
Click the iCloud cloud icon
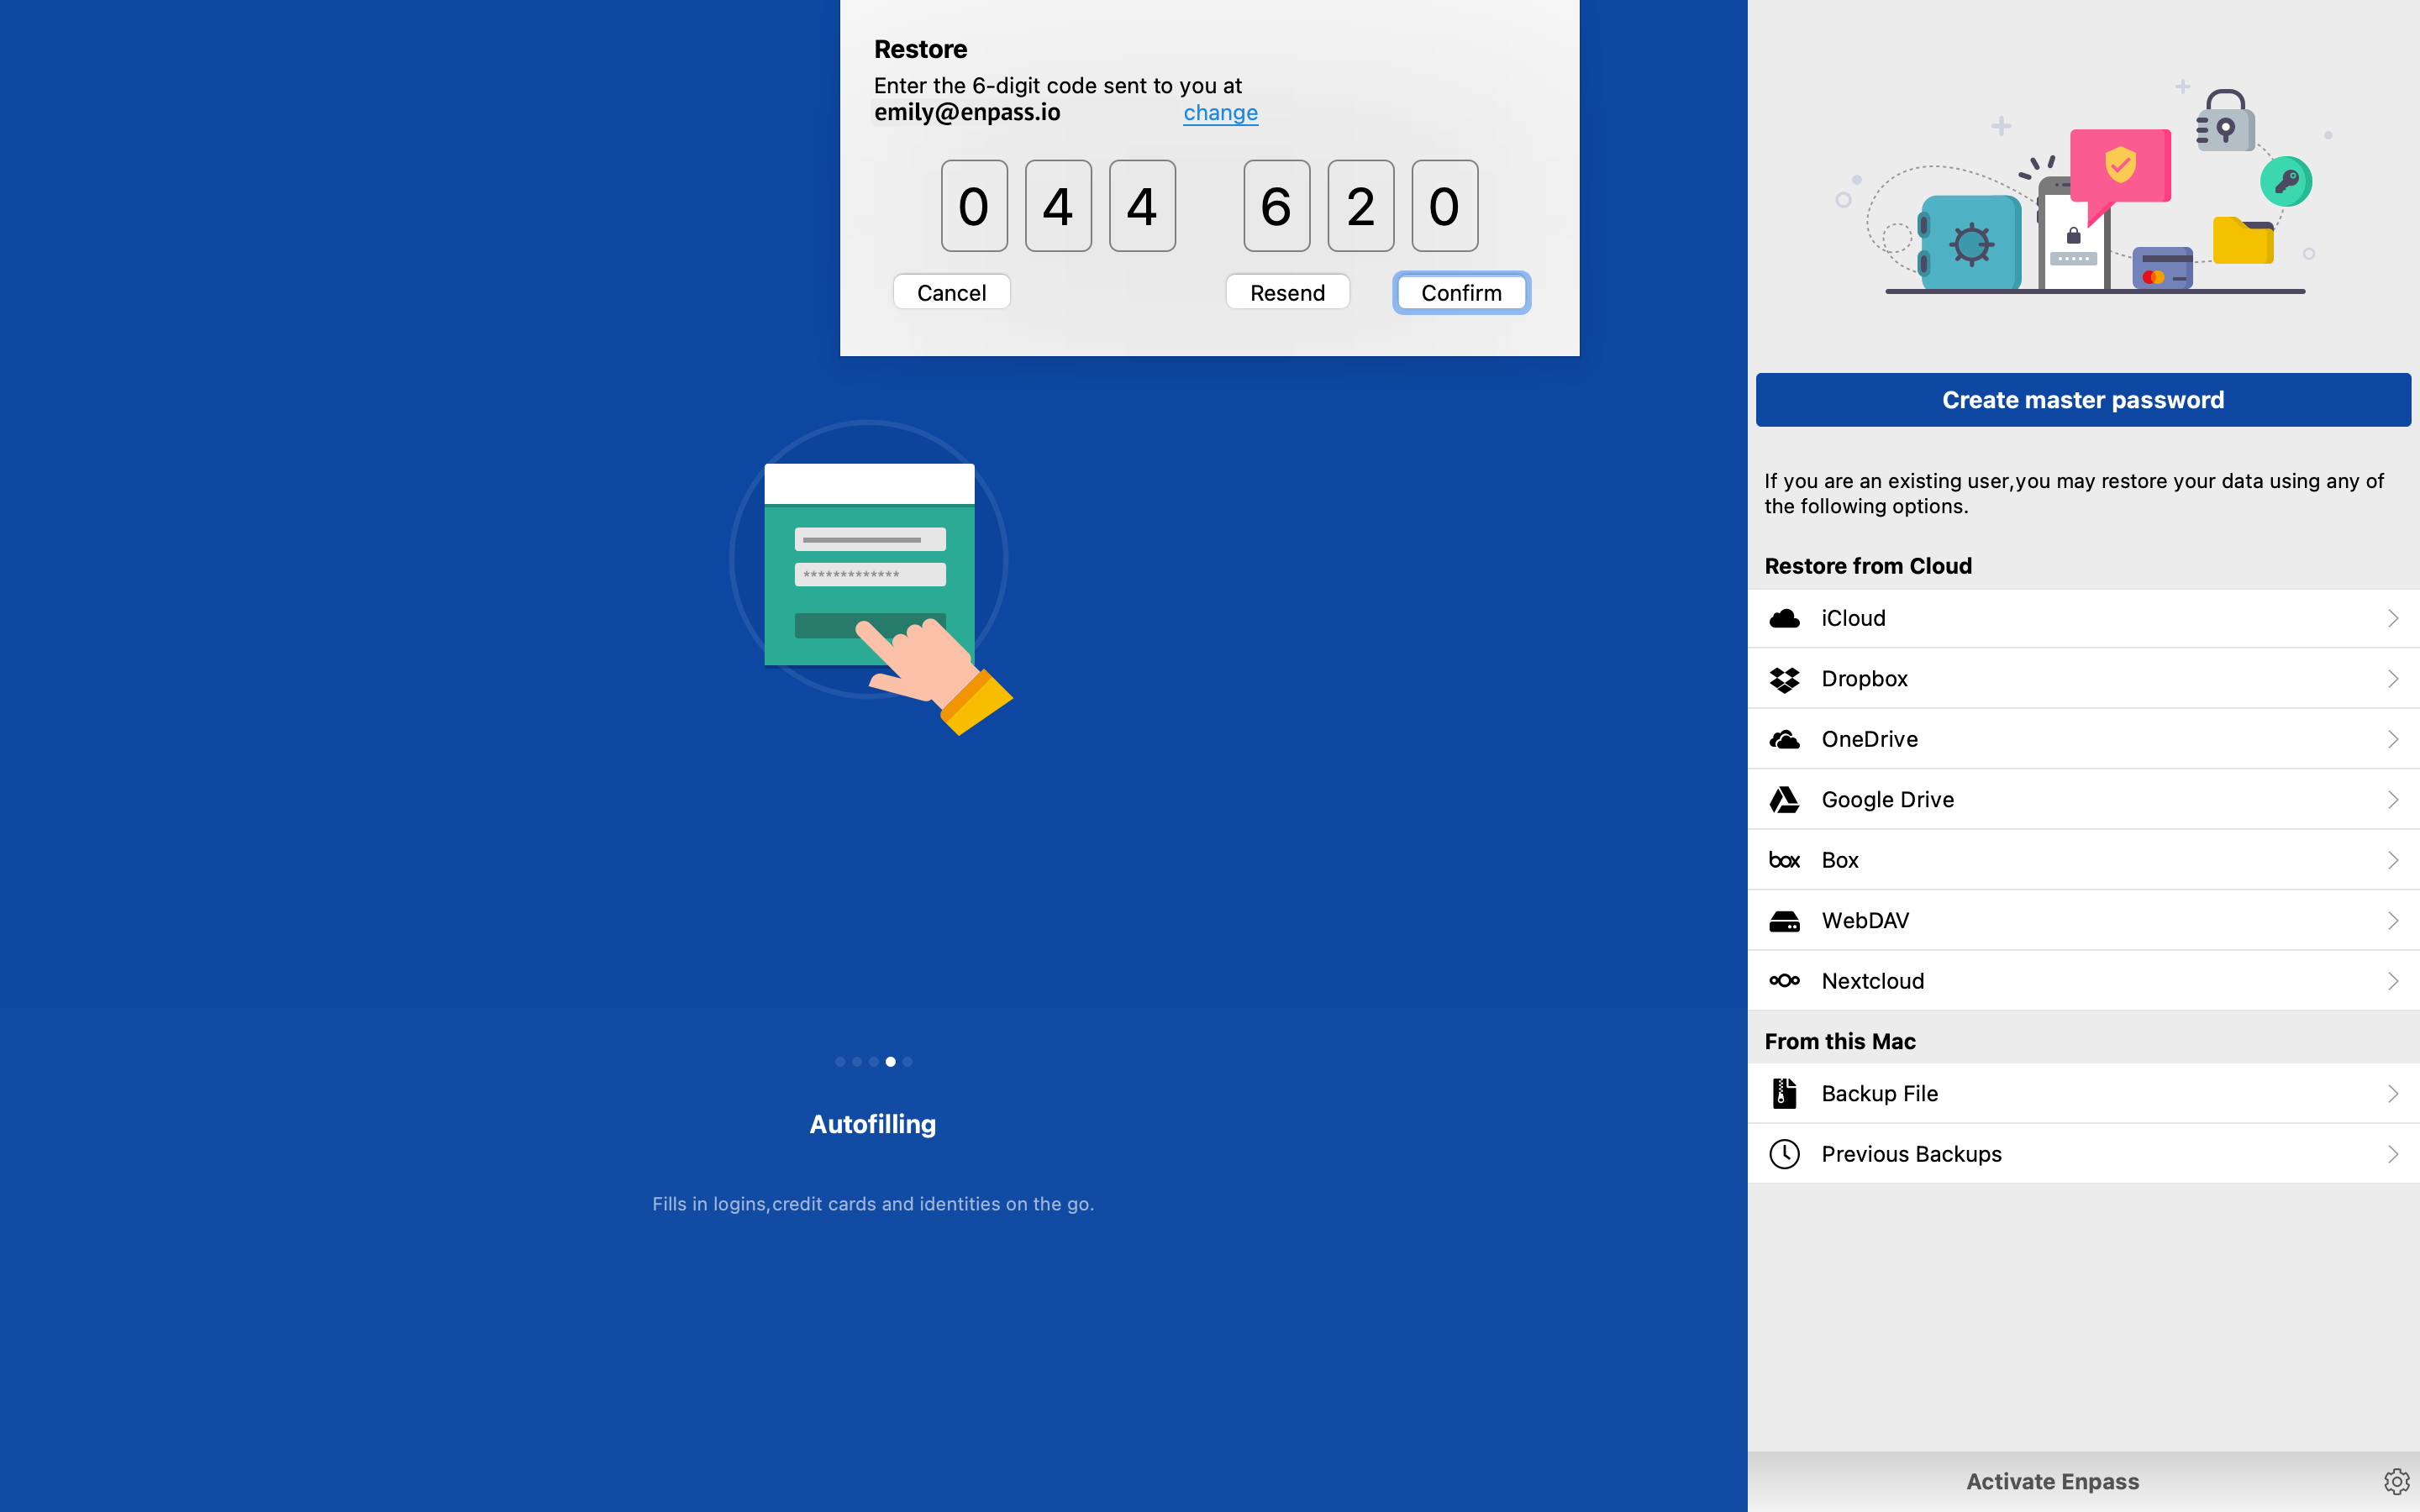tap(1784, 618)
